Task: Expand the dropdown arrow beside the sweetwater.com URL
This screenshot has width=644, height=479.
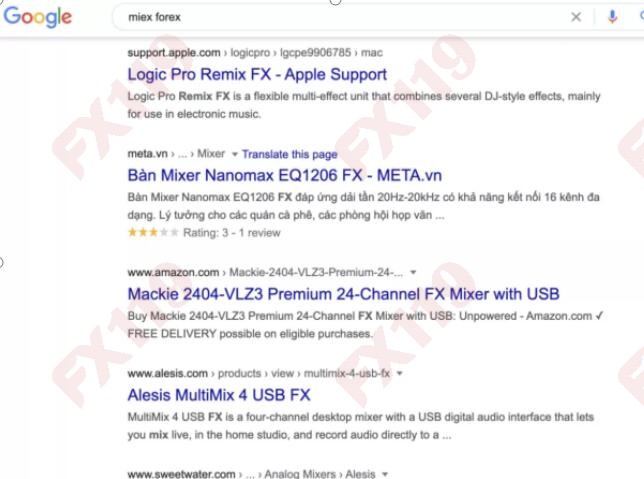Action: pos(384,474)
